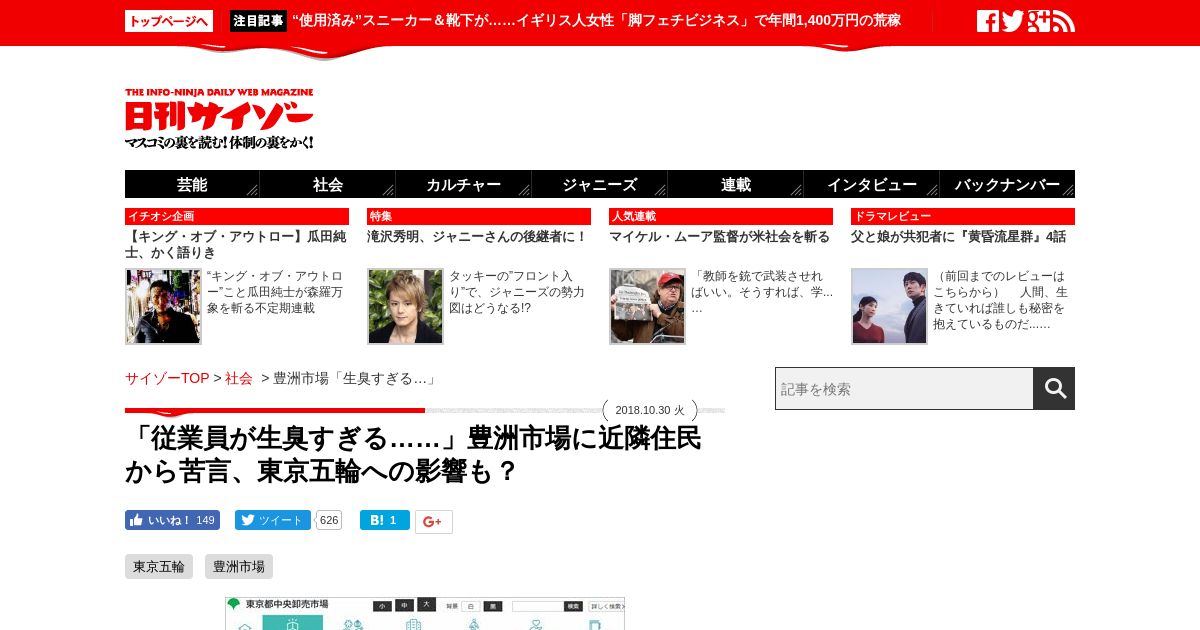Image resolution: width=1200 pixels, height=630 pixels.
Task: Open the カルチャー menu item
Action: click(464, 184)
